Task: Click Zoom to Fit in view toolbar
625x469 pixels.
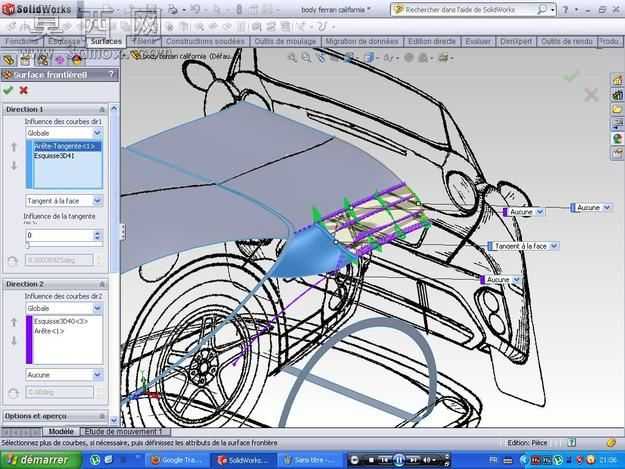Action: click(x=293, y=58)
